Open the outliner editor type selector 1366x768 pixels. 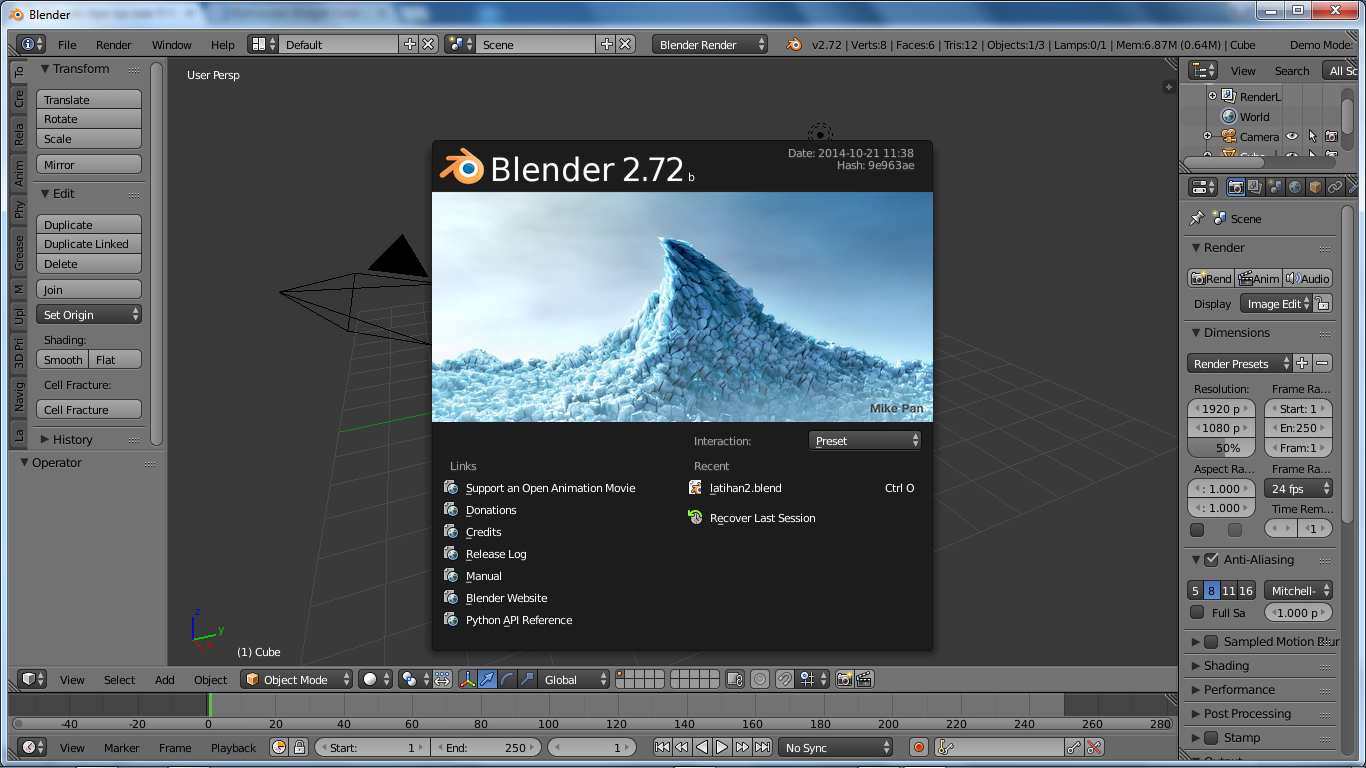(x=1204, y=70)
